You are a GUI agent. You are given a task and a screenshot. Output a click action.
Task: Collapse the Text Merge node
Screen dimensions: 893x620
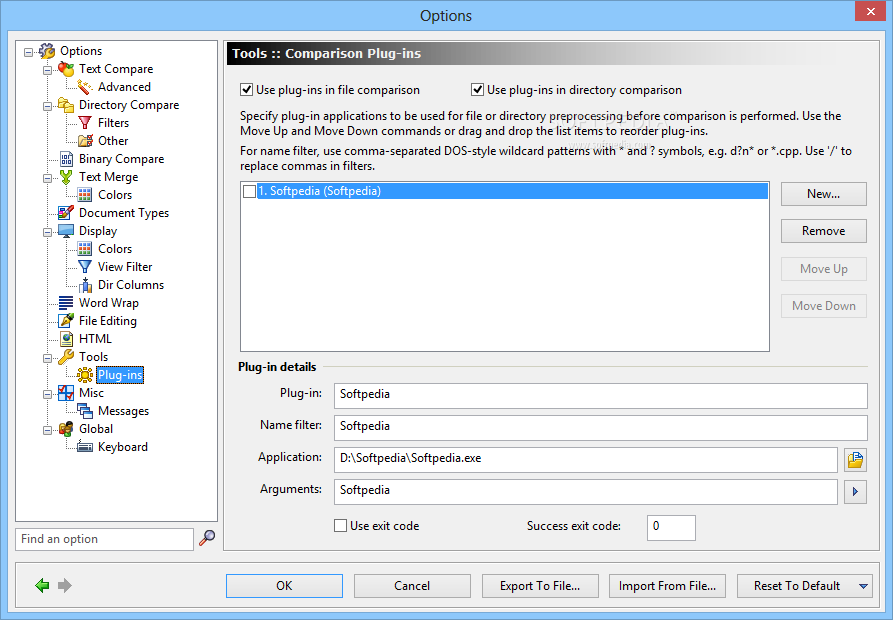[x=47, y=178]
